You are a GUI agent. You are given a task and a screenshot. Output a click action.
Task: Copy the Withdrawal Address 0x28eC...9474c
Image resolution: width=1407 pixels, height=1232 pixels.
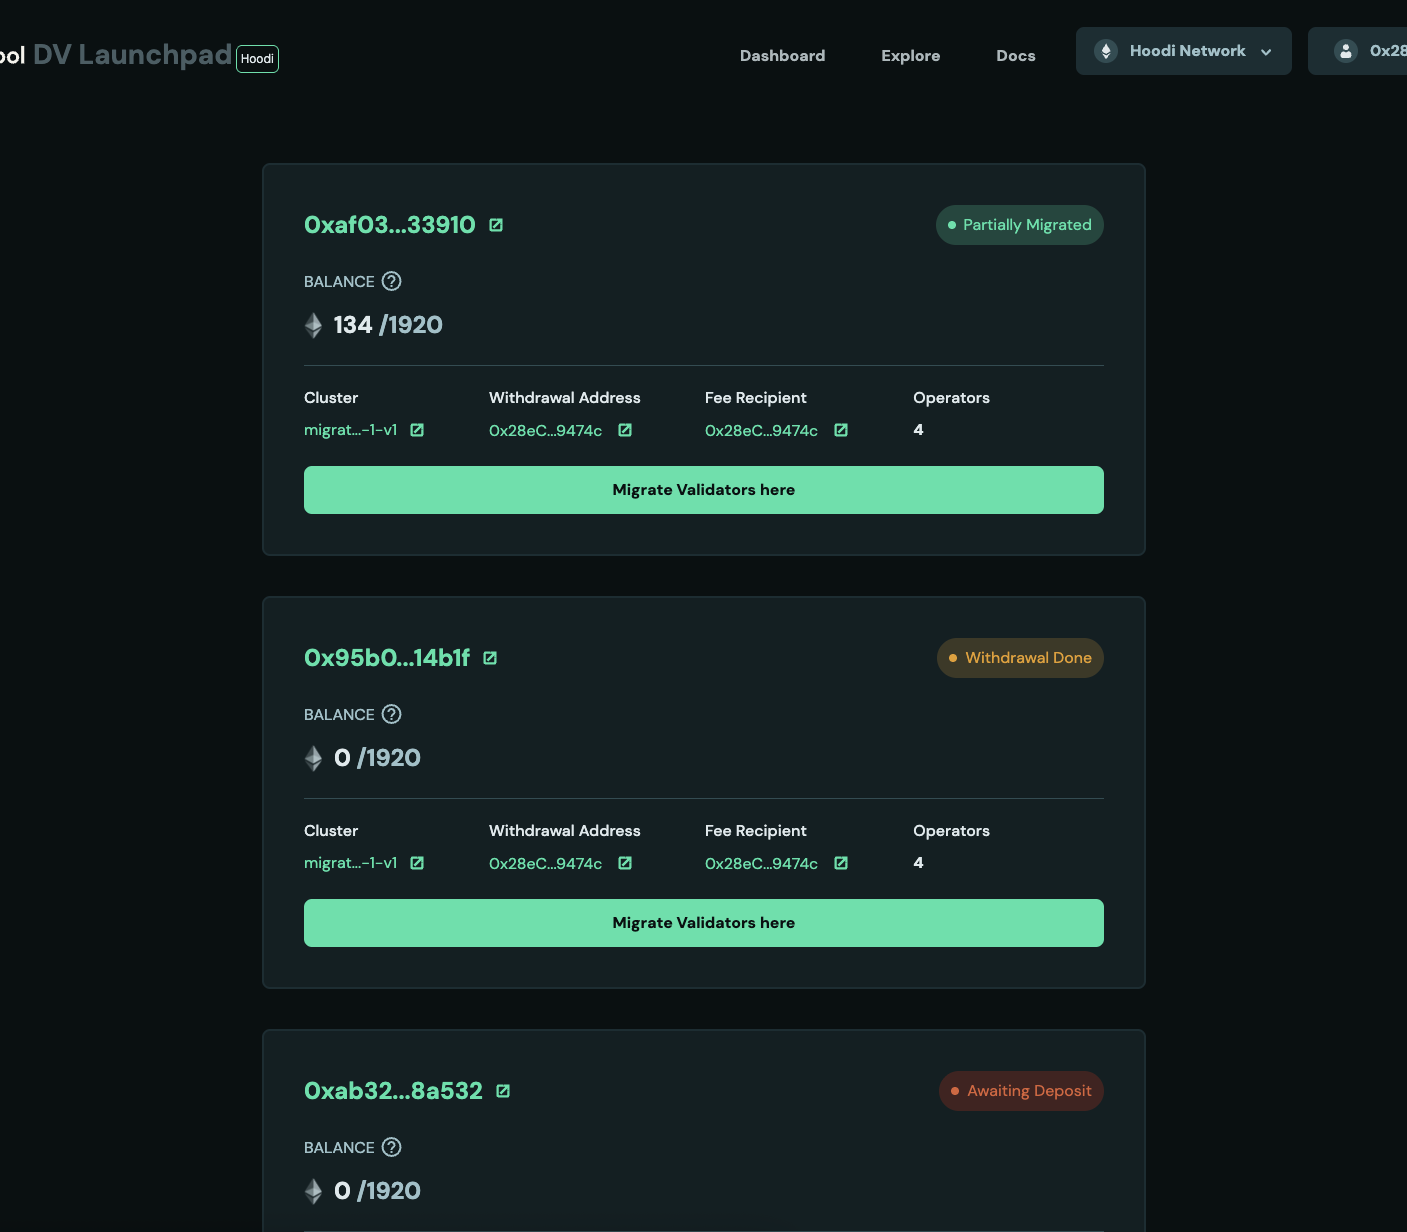pos(624,430)
